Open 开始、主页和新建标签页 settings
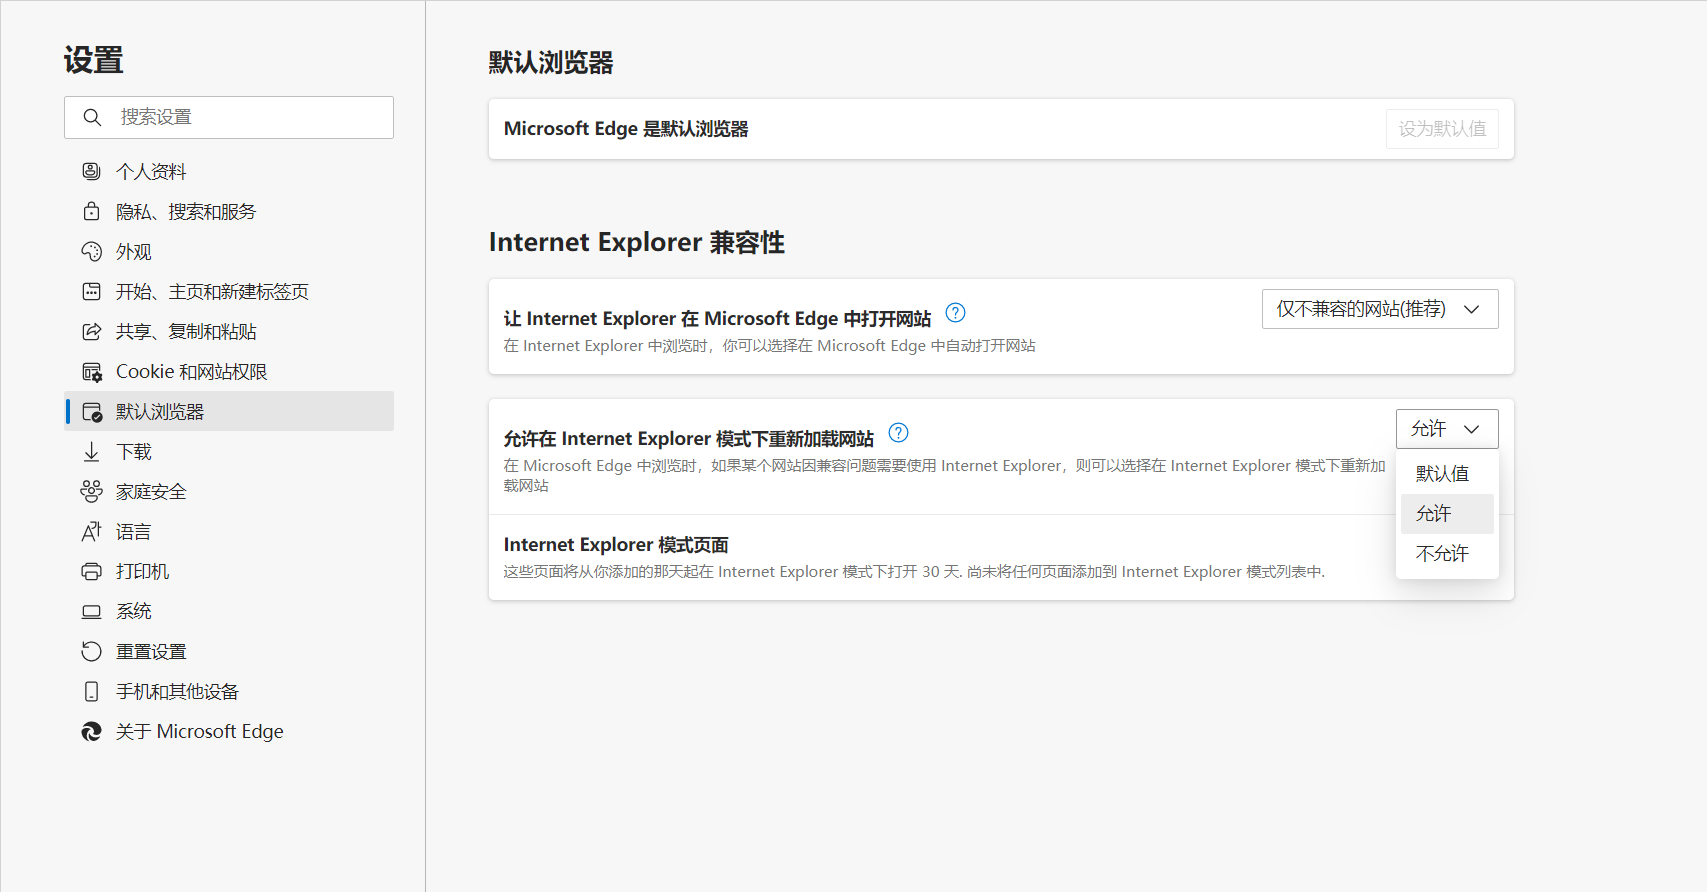This screenshot has height=892, width=1707. click(229, 291)
